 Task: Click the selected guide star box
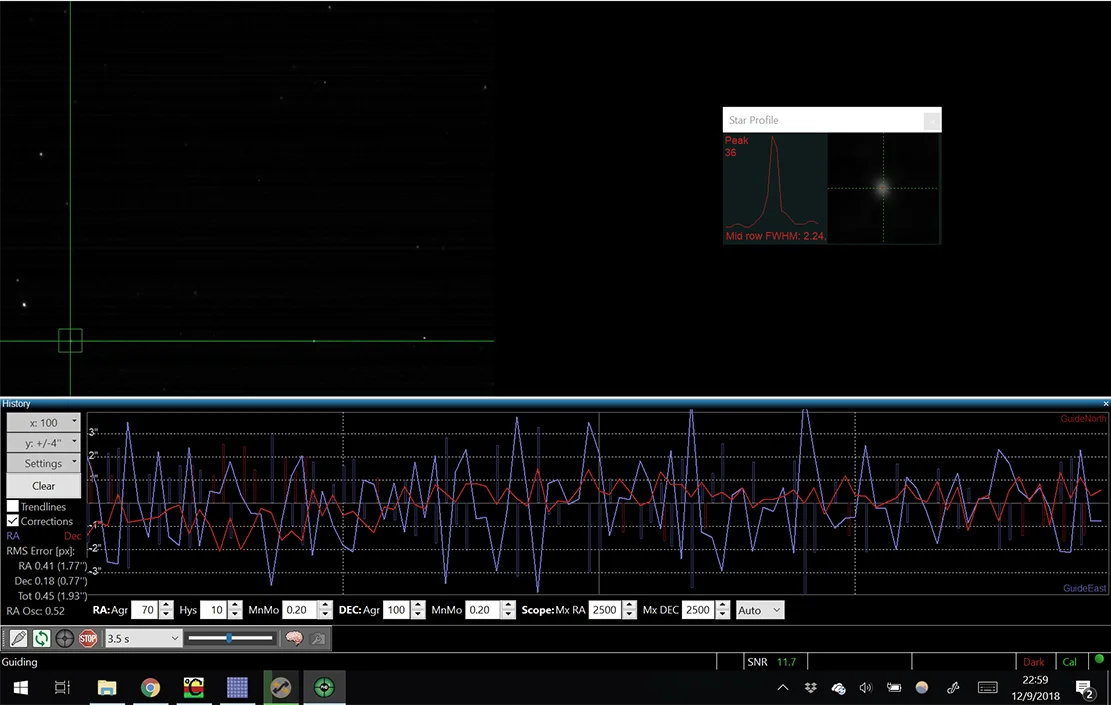(70, 341)
